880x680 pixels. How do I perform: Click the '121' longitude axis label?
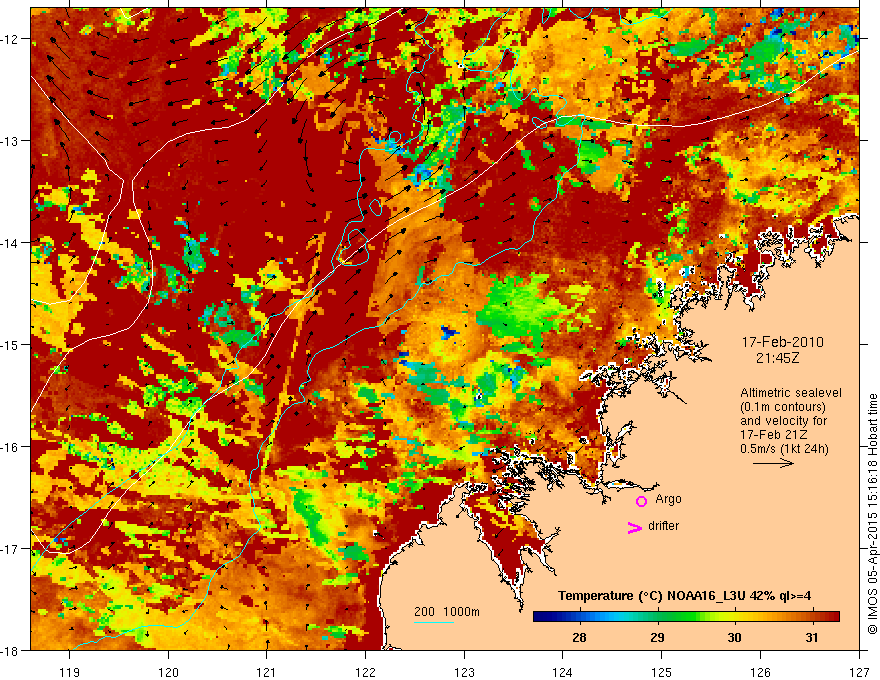(267, 672)
